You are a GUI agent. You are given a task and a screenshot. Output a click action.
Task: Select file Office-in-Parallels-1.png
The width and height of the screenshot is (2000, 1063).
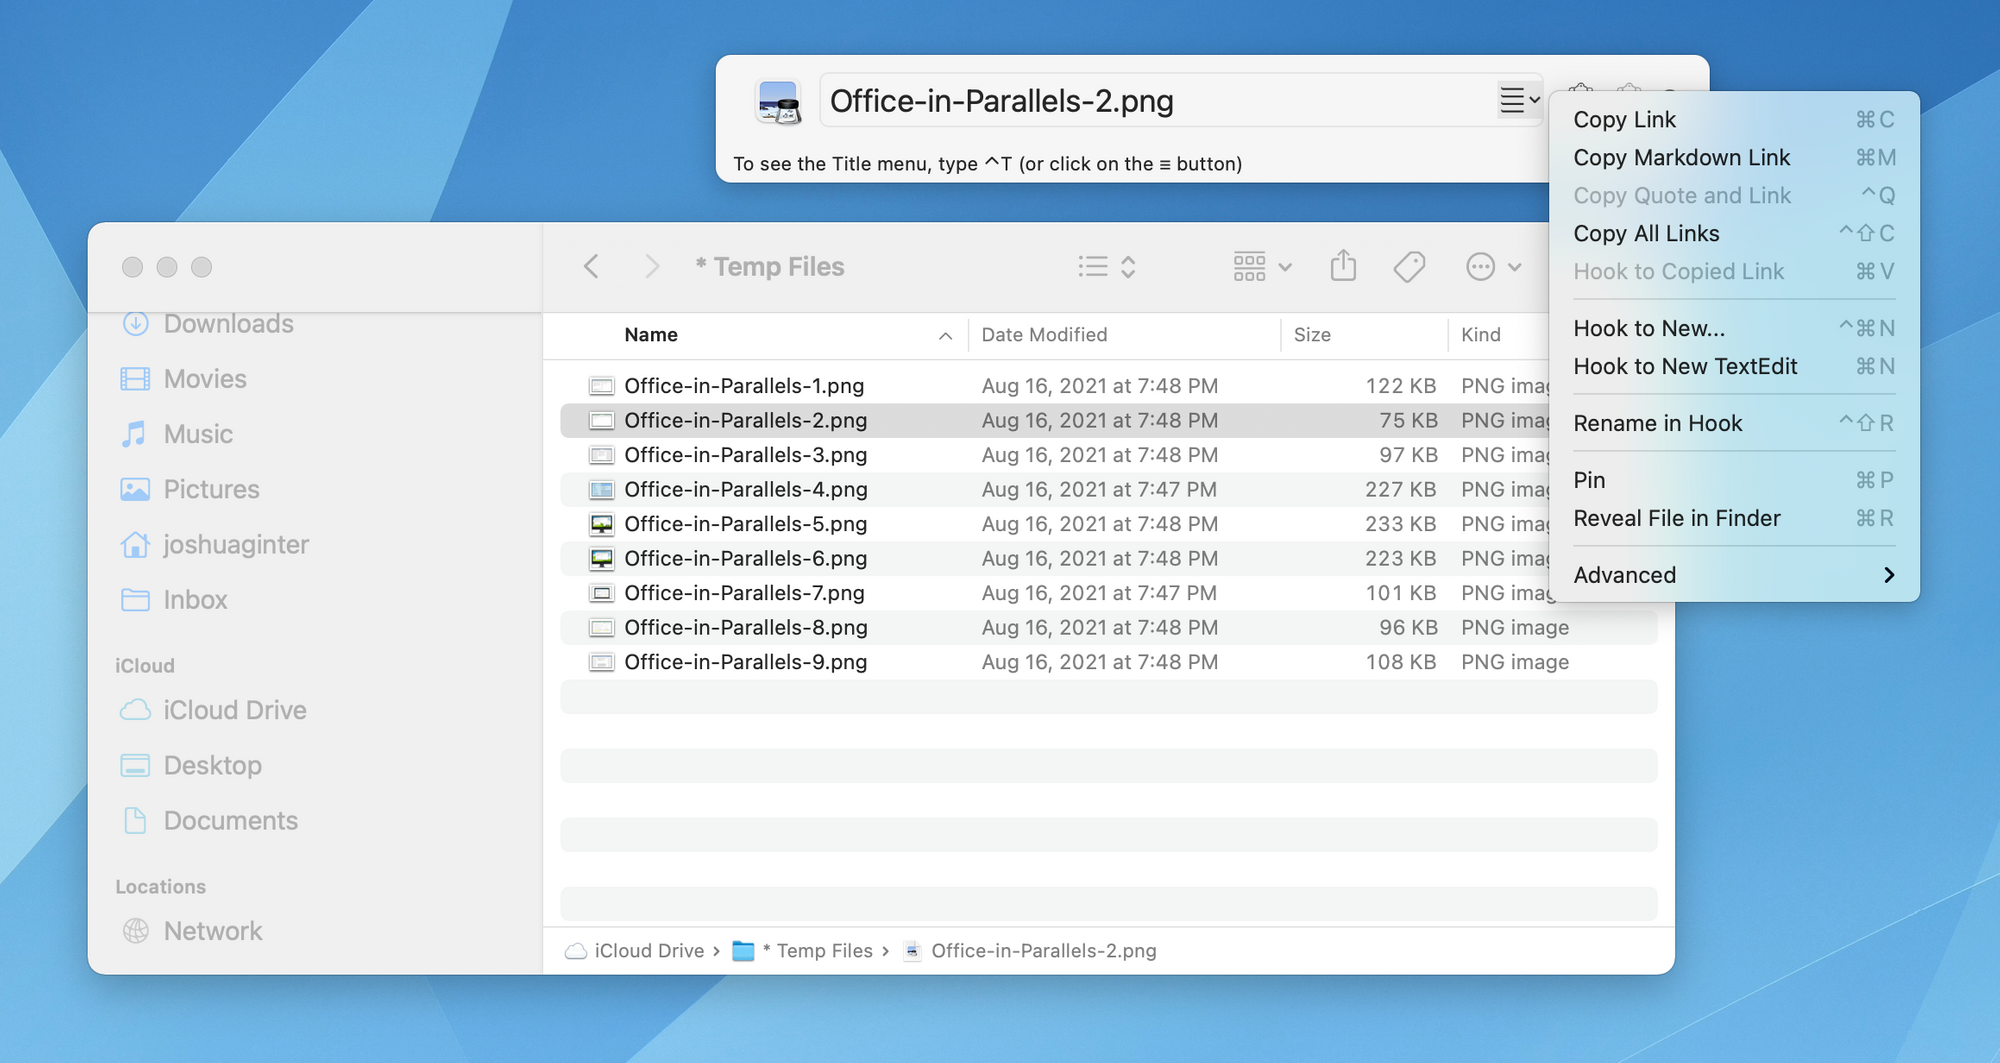point(744,386)
